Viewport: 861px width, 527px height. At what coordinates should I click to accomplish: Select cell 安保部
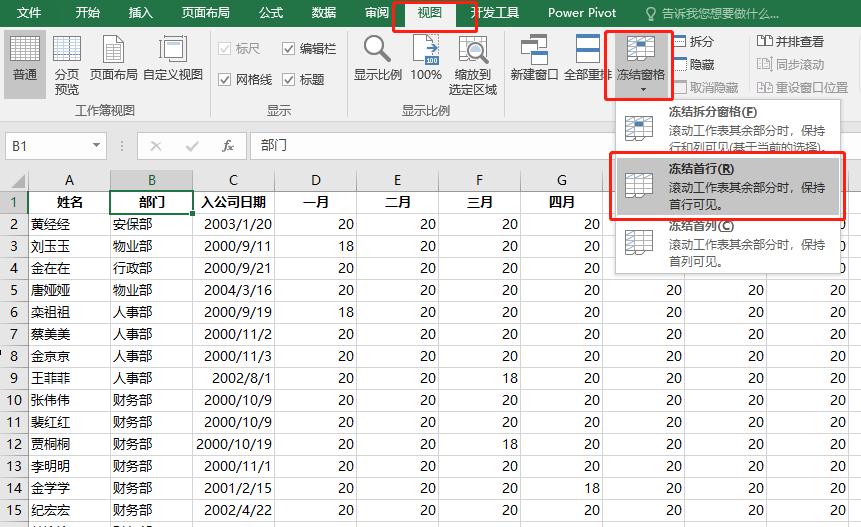pos(151,224)
